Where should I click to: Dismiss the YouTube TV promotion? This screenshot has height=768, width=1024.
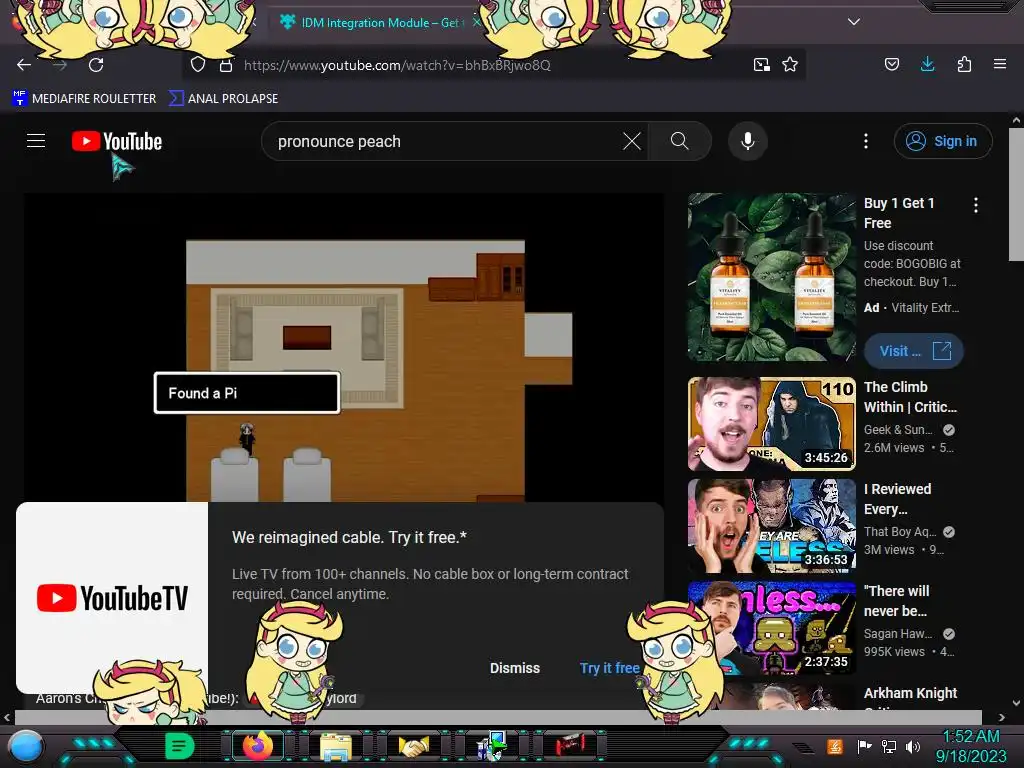point(515,668)
